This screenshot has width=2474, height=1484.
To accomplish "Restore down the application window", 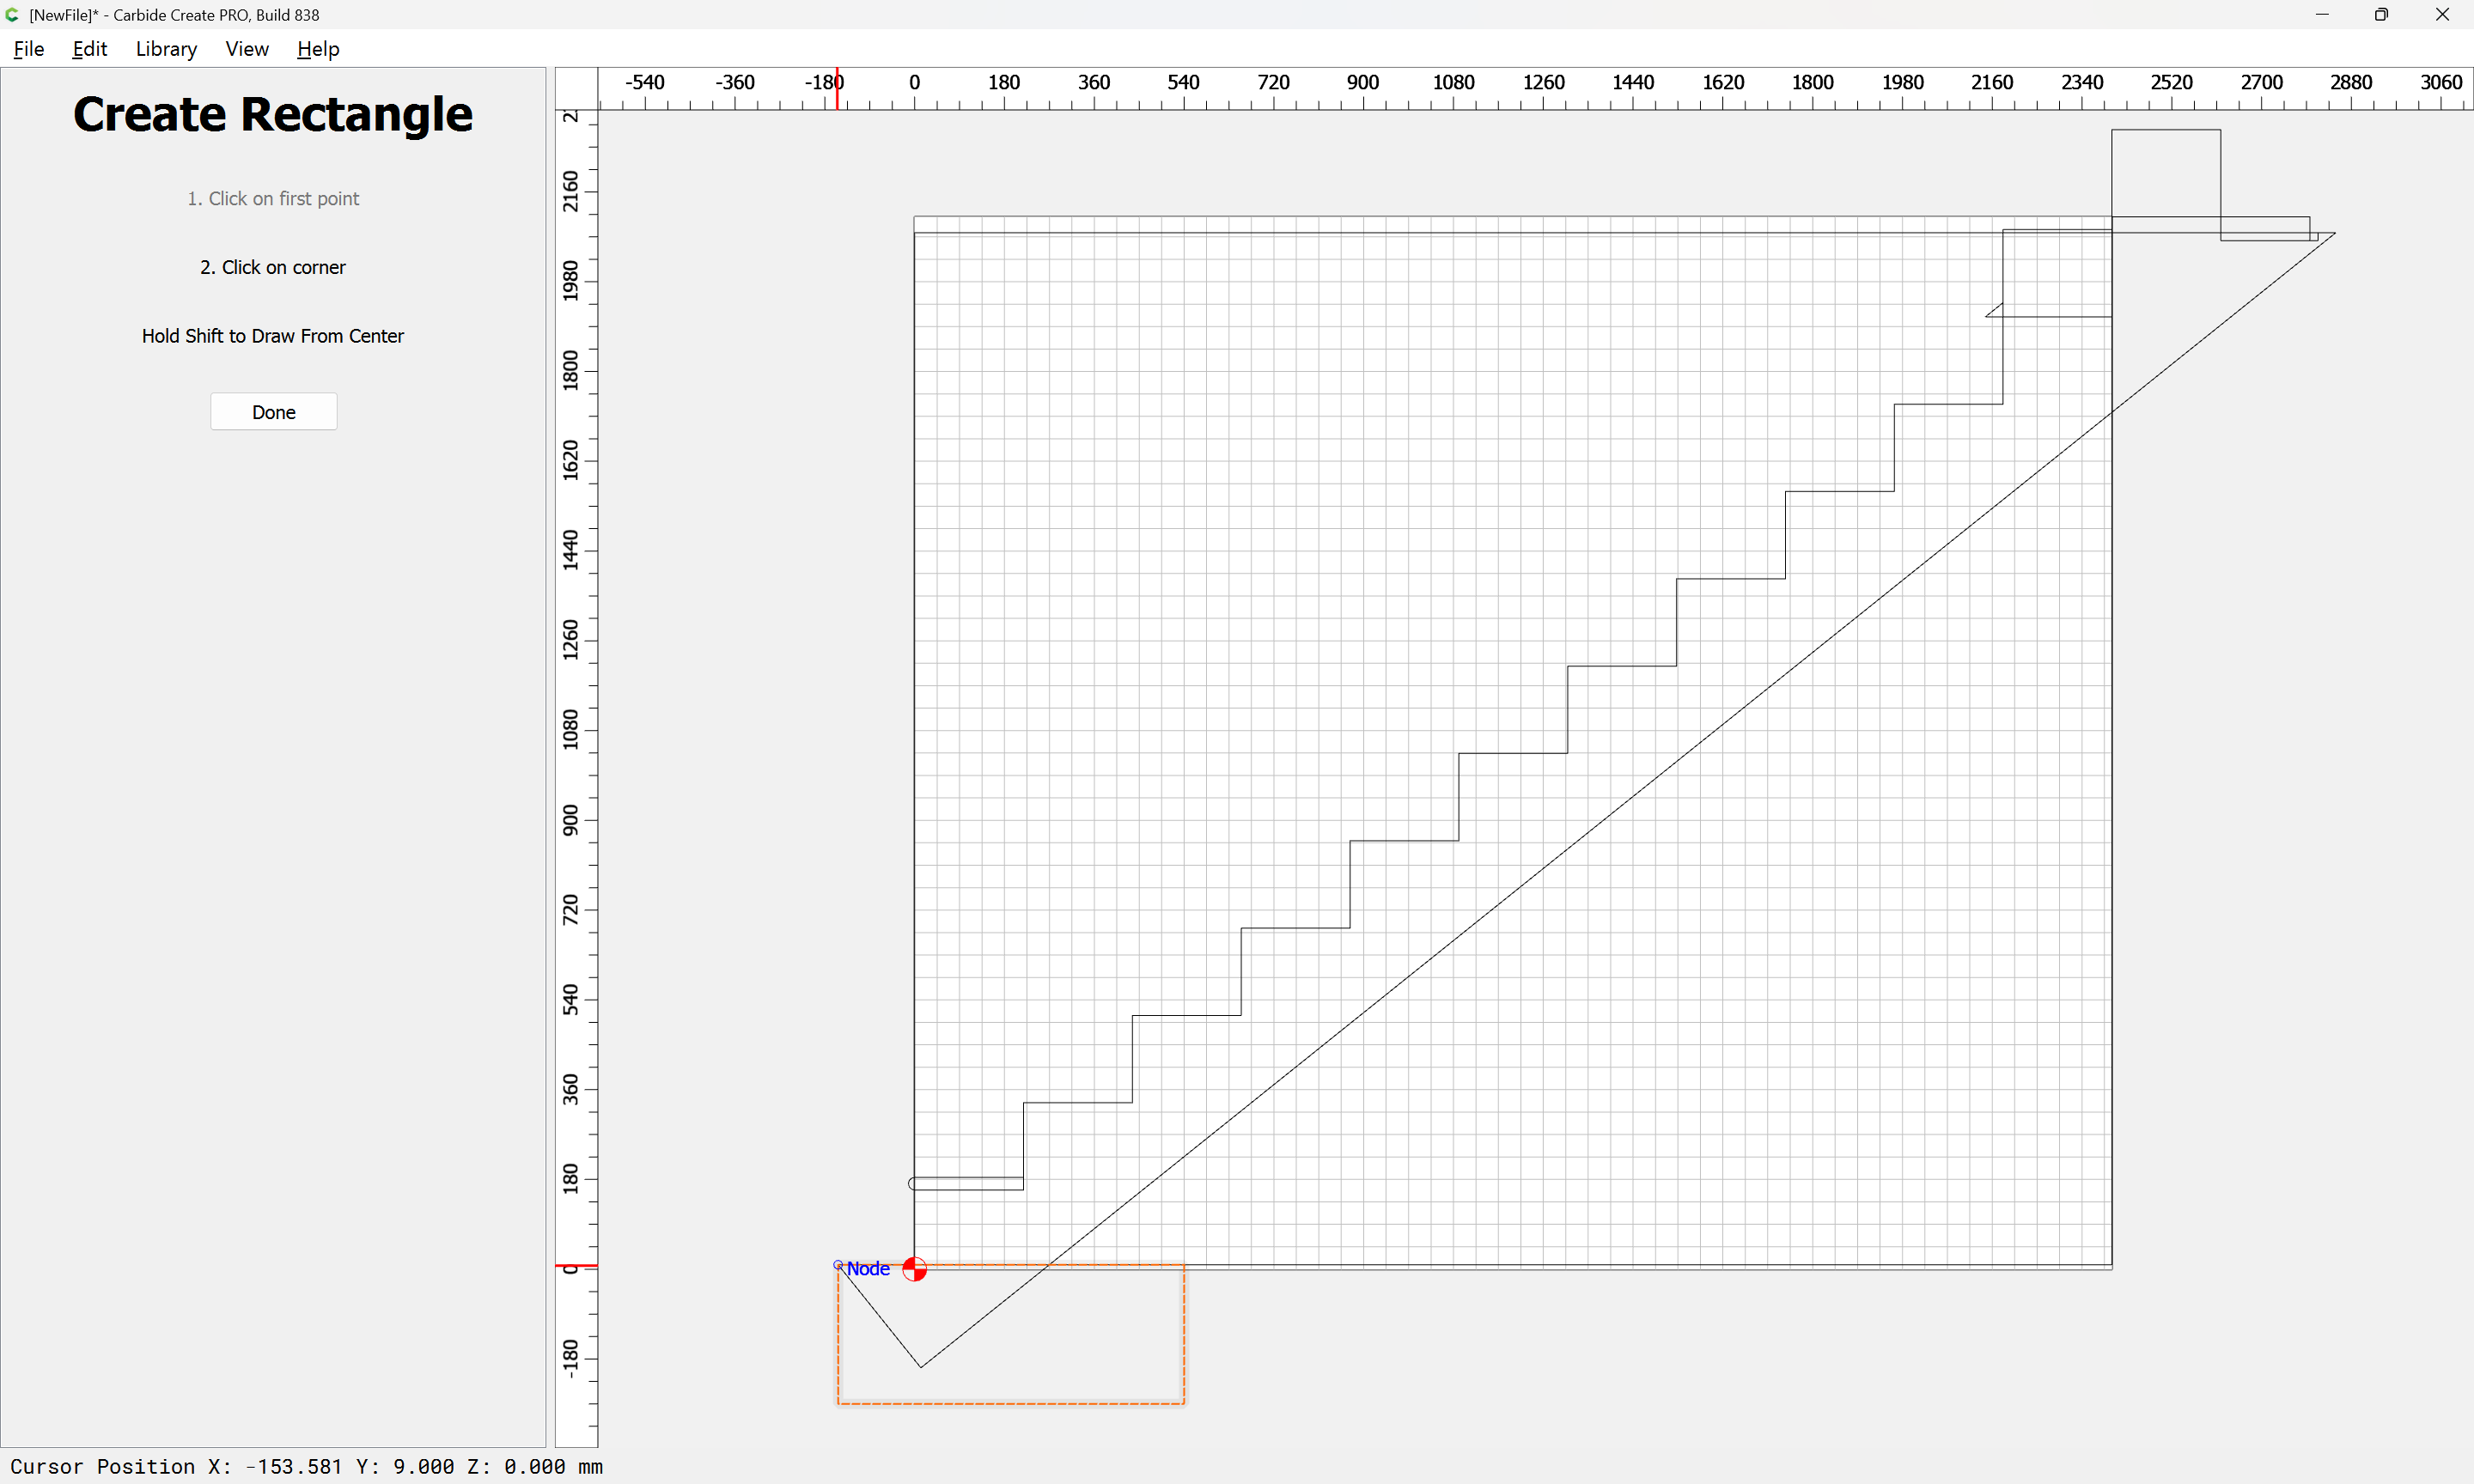I will coord(2381,15).
